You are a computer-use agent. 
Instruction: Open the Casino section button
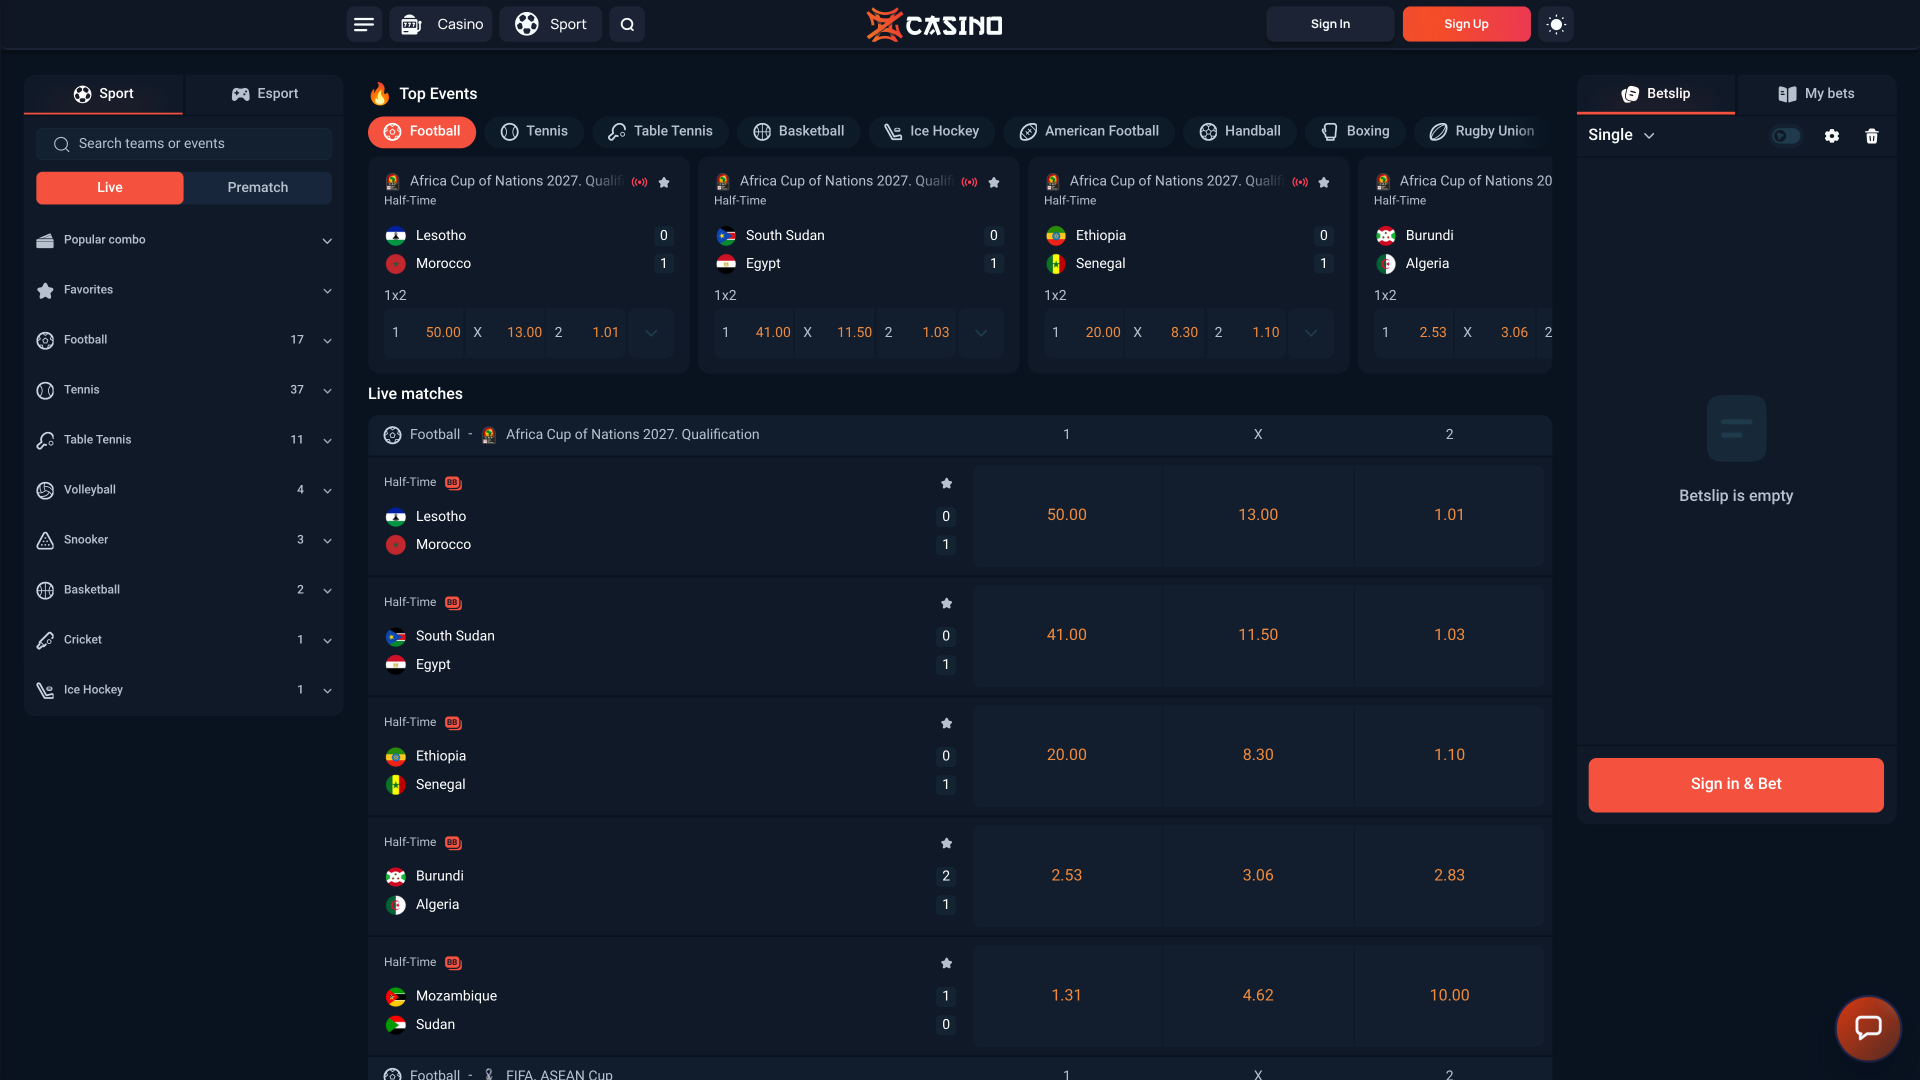[442, 24]
